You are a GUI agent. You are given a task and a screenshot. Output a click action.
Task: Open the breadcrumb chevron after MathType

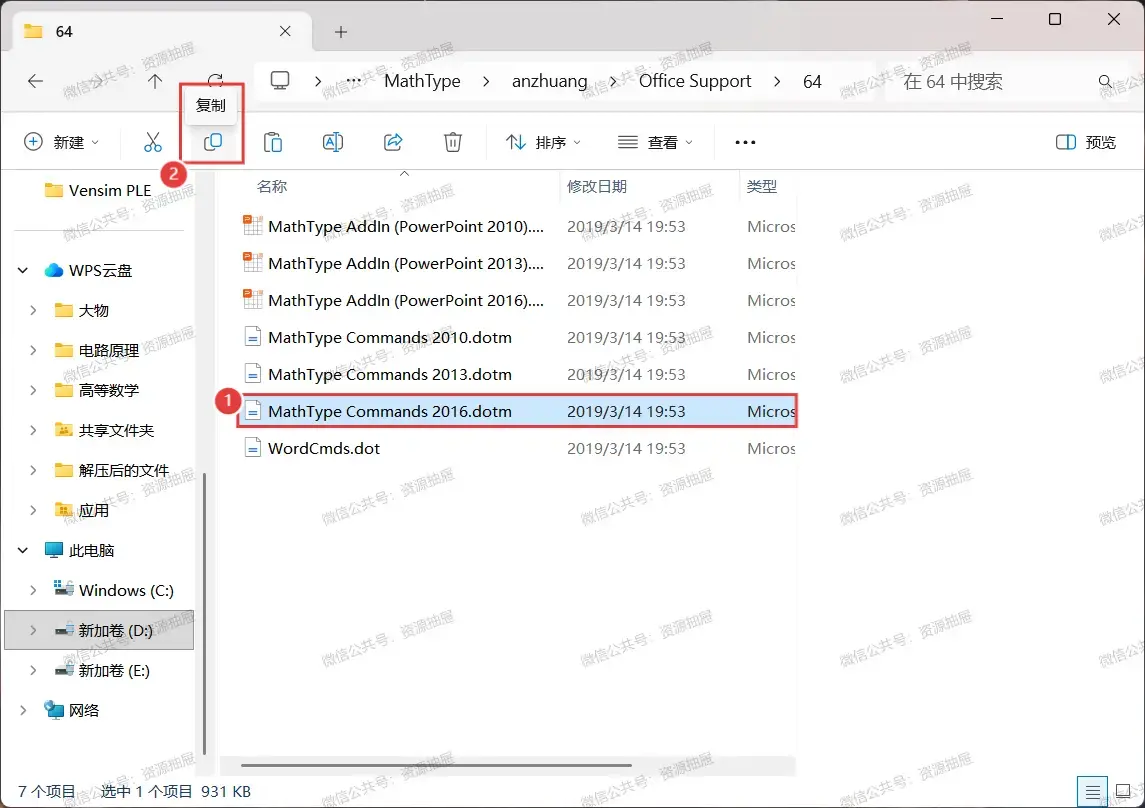[x=486, y=81]
